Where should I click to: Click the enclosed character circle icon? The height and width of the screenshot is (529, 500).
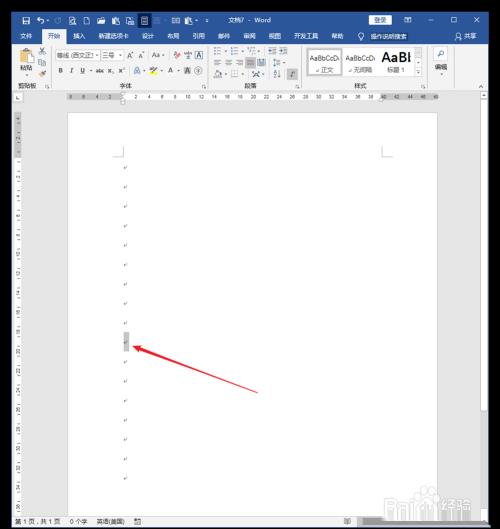point(199,71)
